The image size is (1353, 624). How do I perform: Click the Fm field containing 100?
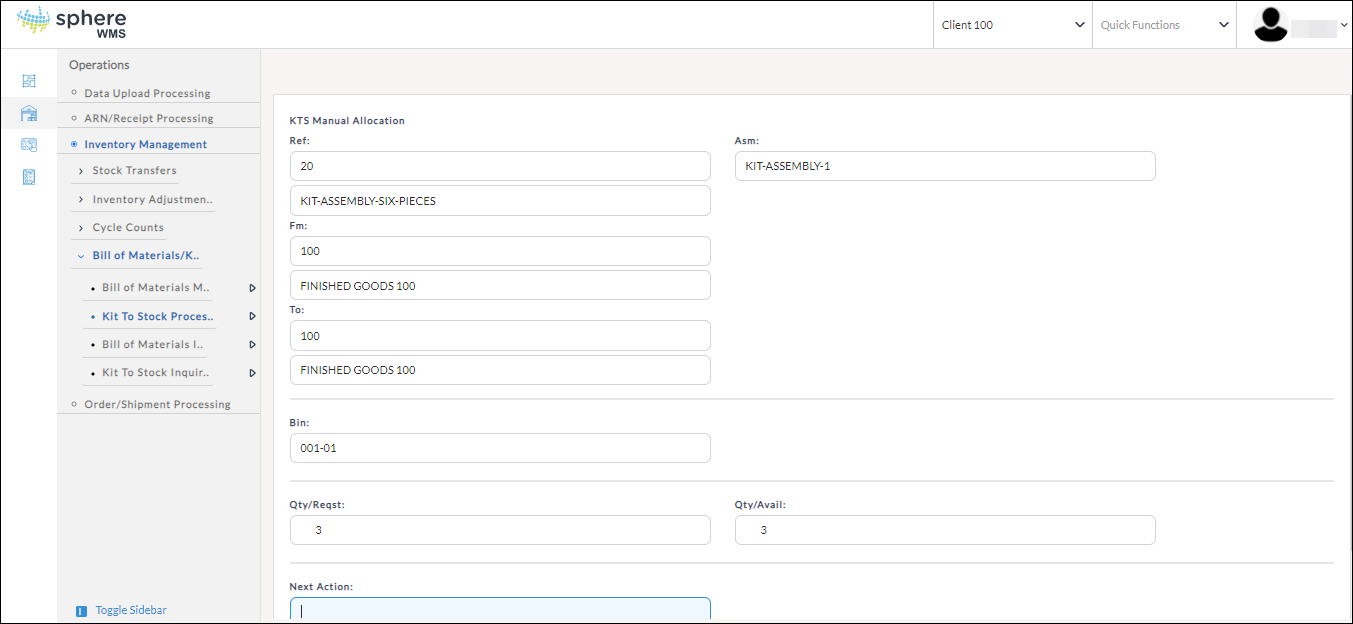tap(500, 251)
